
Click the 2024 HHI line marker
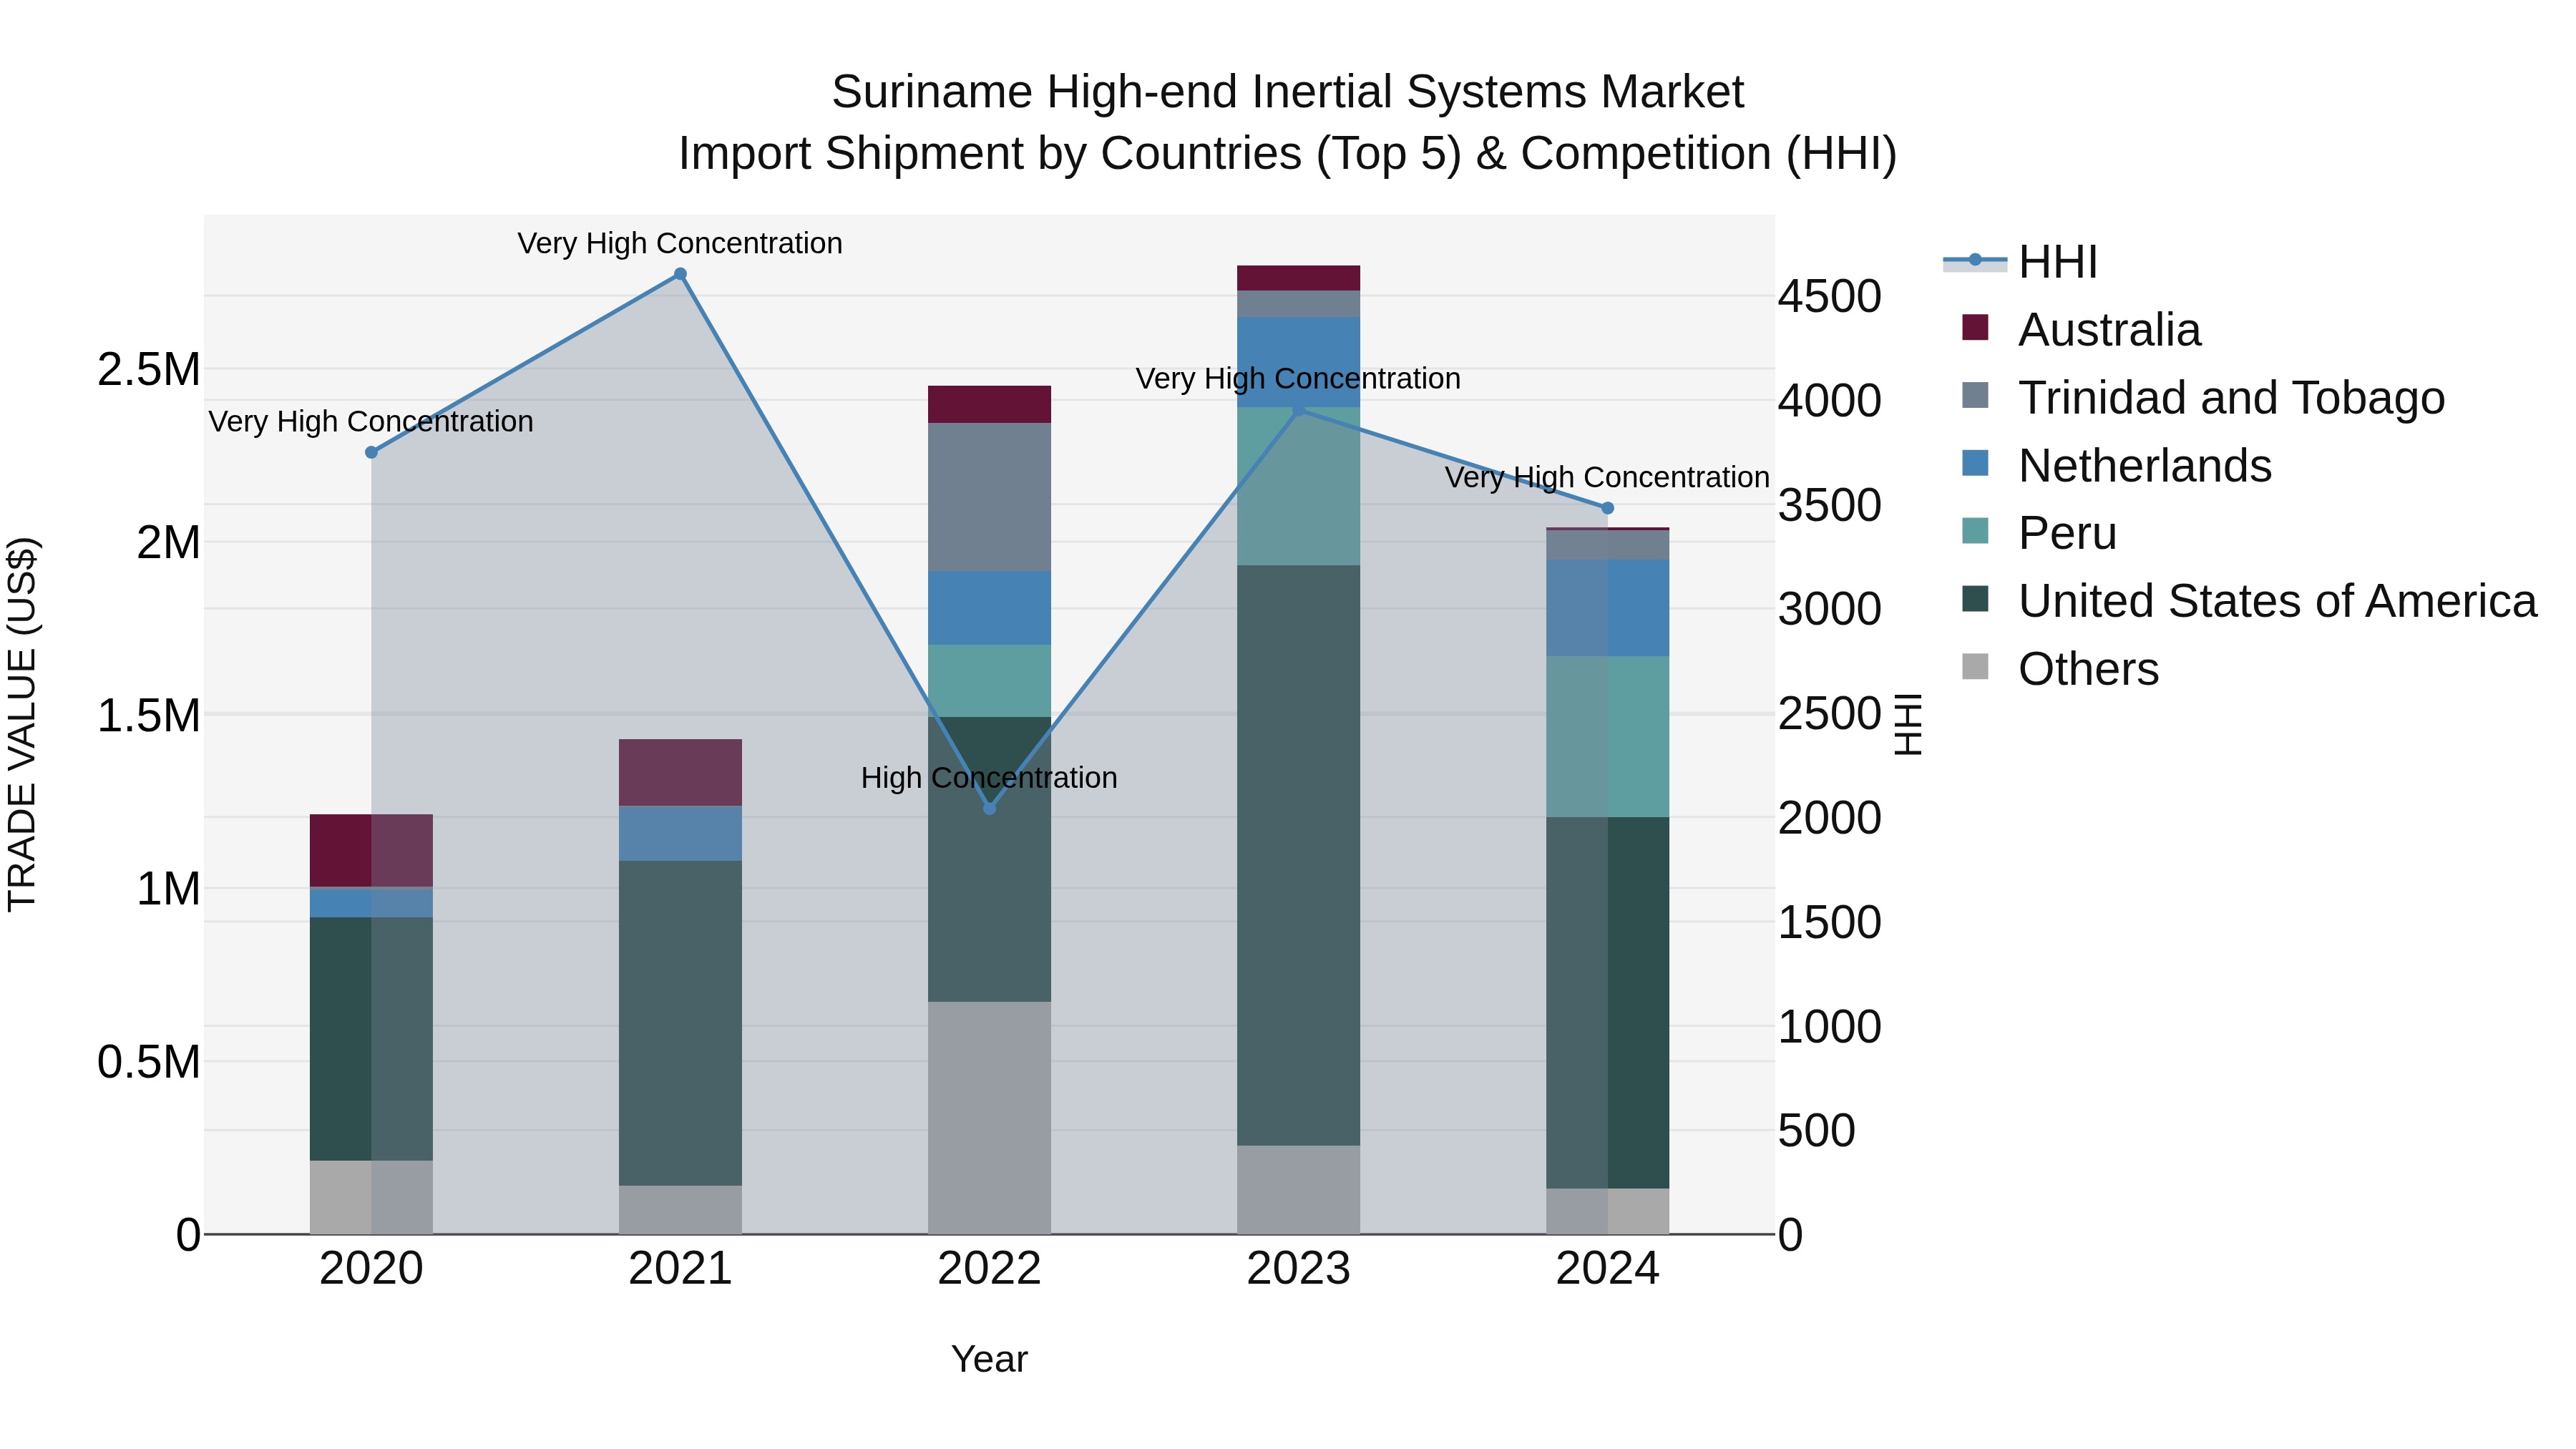(x=1607, y=508)
